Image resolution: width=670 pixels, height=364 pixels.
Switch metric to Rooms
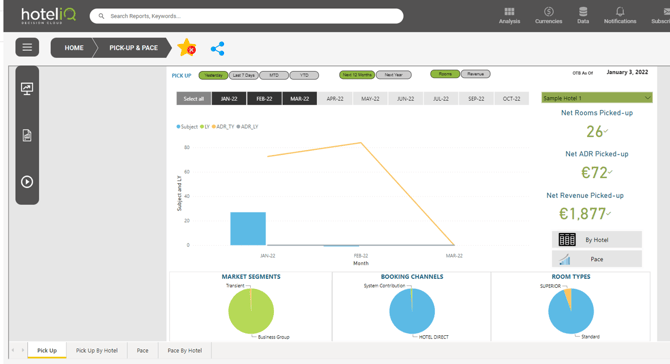(x=445, y=74)
